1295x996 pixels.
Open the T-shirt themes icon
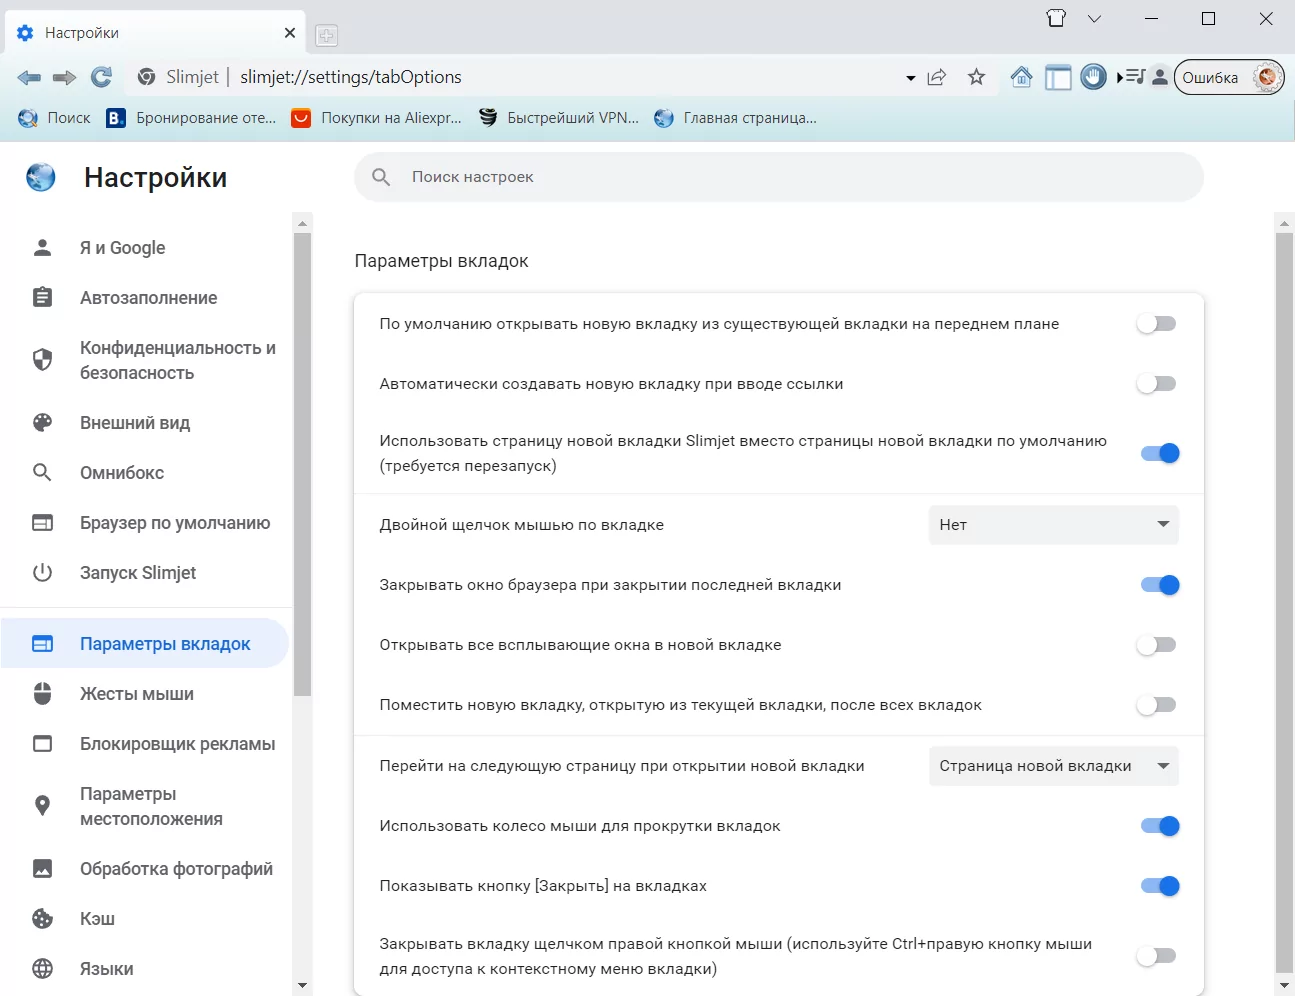1056,18
